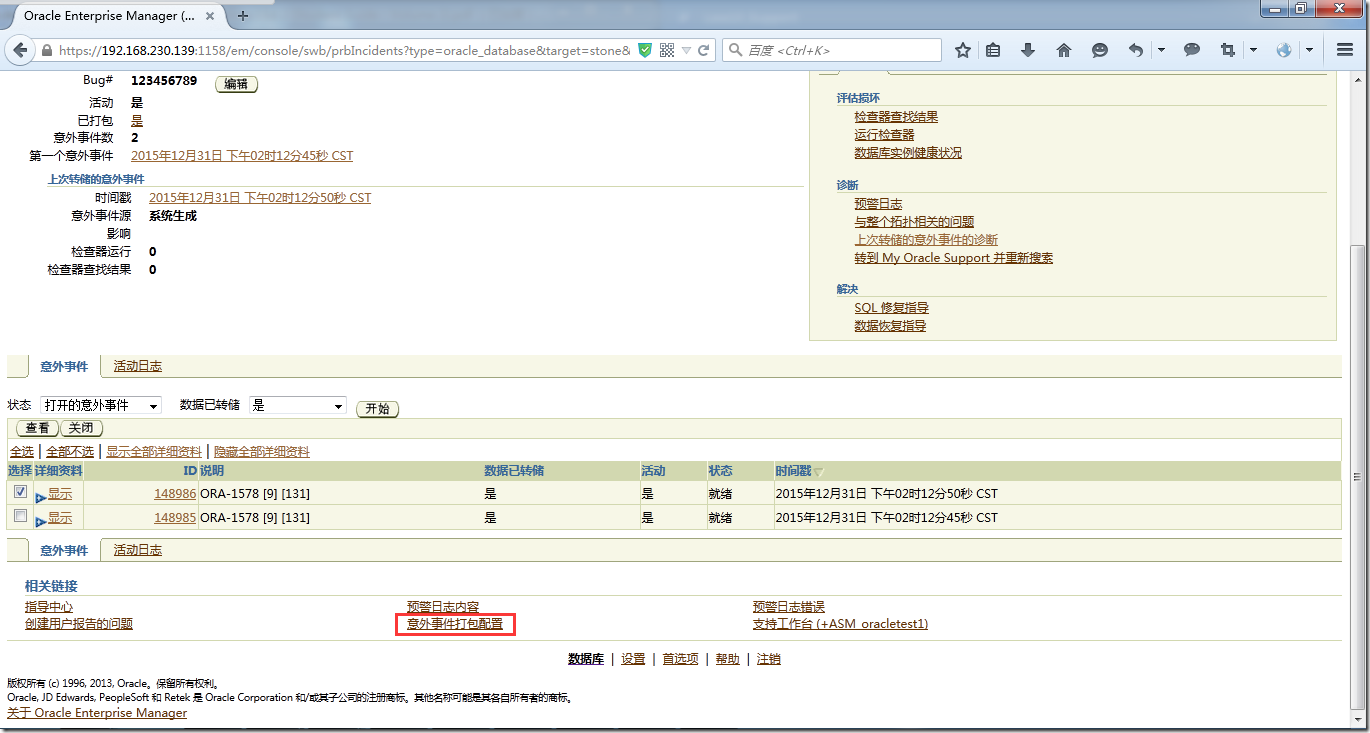1370x733 pixels.
Task: Sort by the 时间戳 column header
Action: click(793, 470)
